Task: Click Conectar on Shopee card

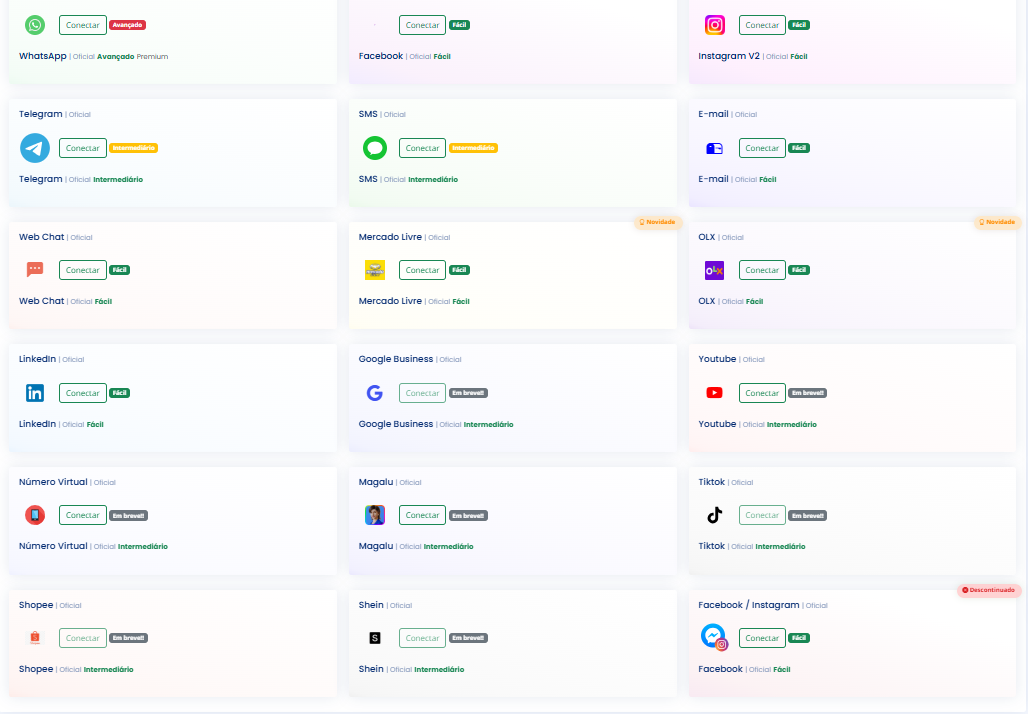Action: click(83, 638)
